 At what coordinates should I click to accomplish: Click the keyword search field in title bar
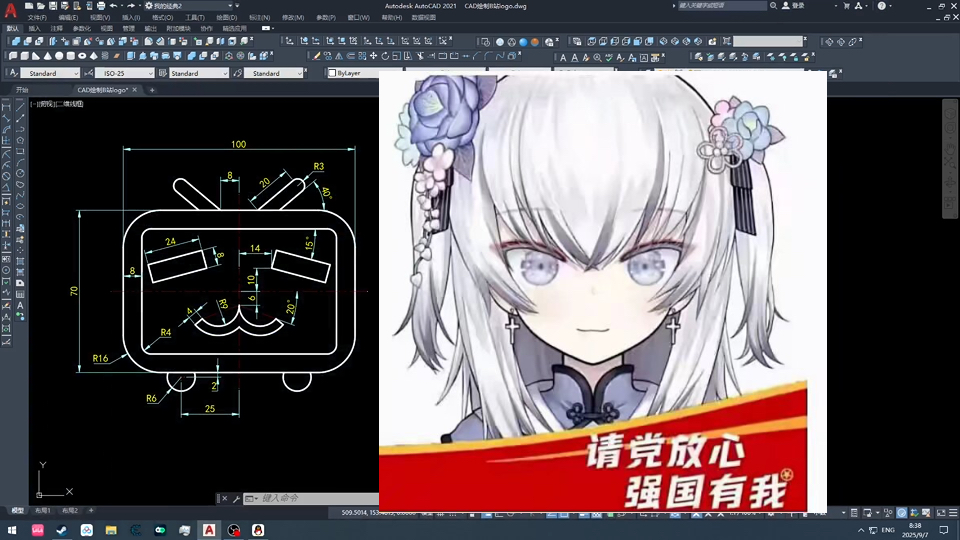722,6
